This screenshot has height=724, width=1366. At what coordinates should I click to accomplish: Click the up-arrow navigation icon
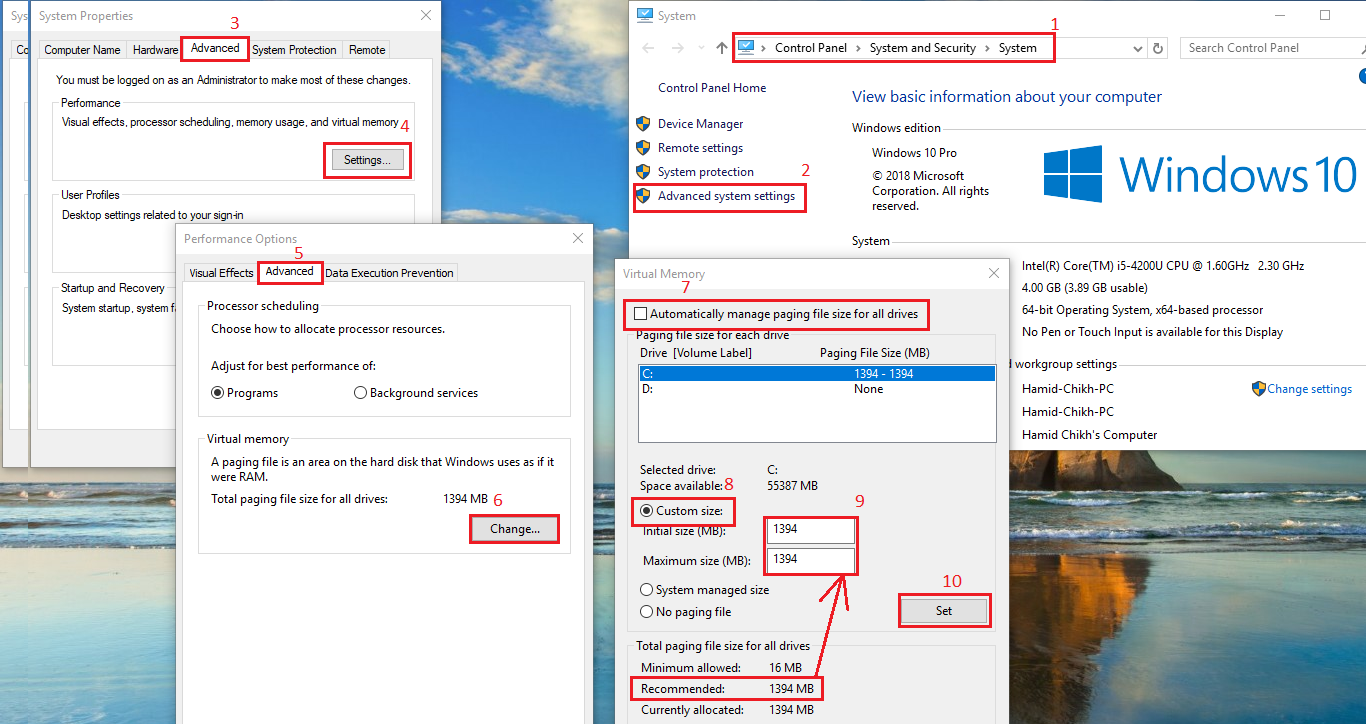point(722,48)
